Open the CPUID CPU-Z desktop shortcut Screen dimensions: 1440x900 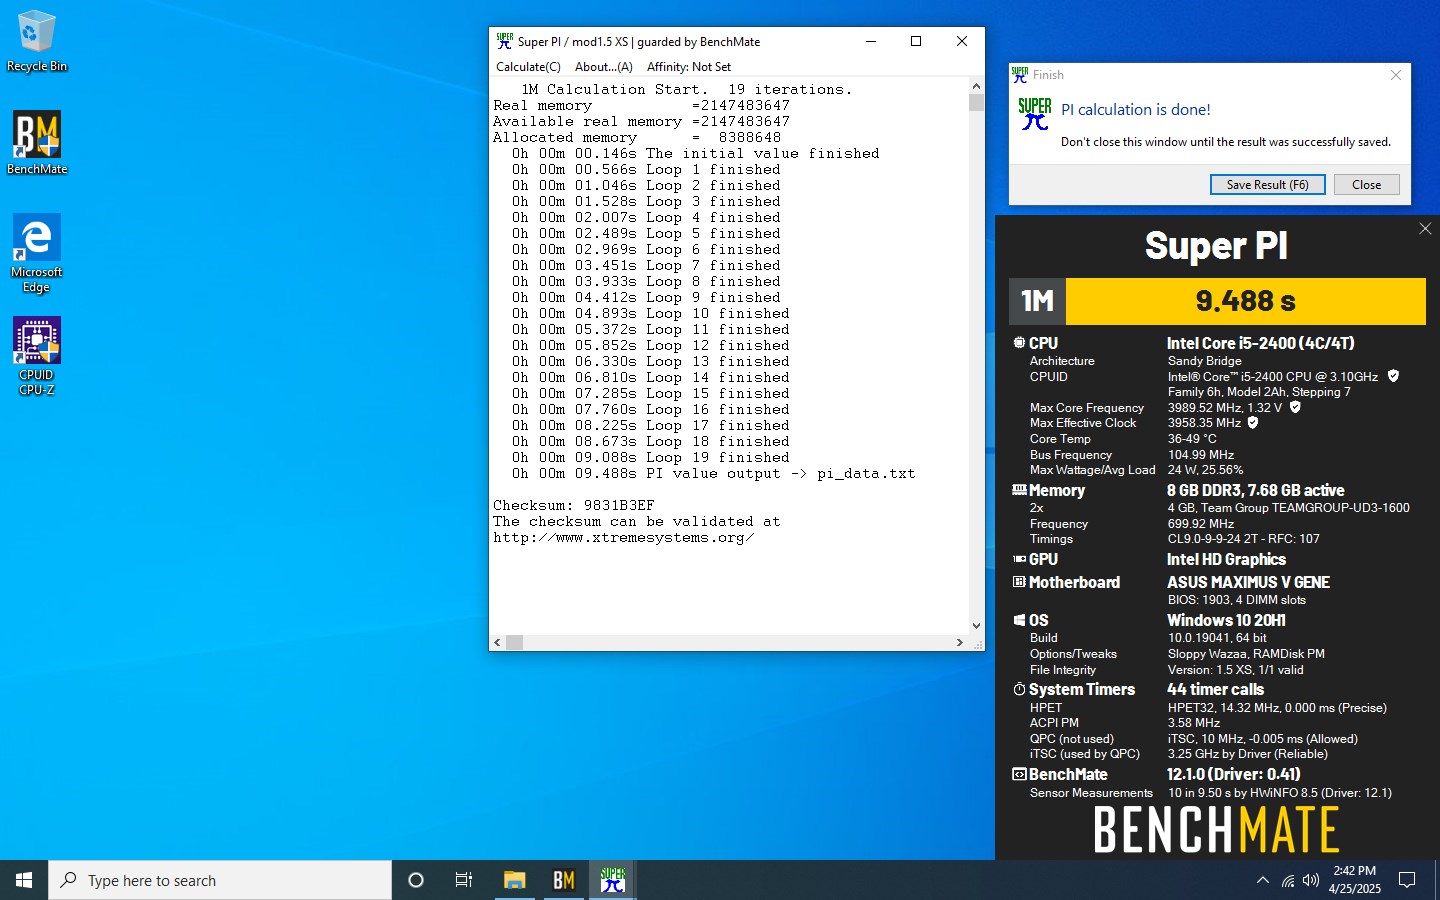click(x=37, y=356)
